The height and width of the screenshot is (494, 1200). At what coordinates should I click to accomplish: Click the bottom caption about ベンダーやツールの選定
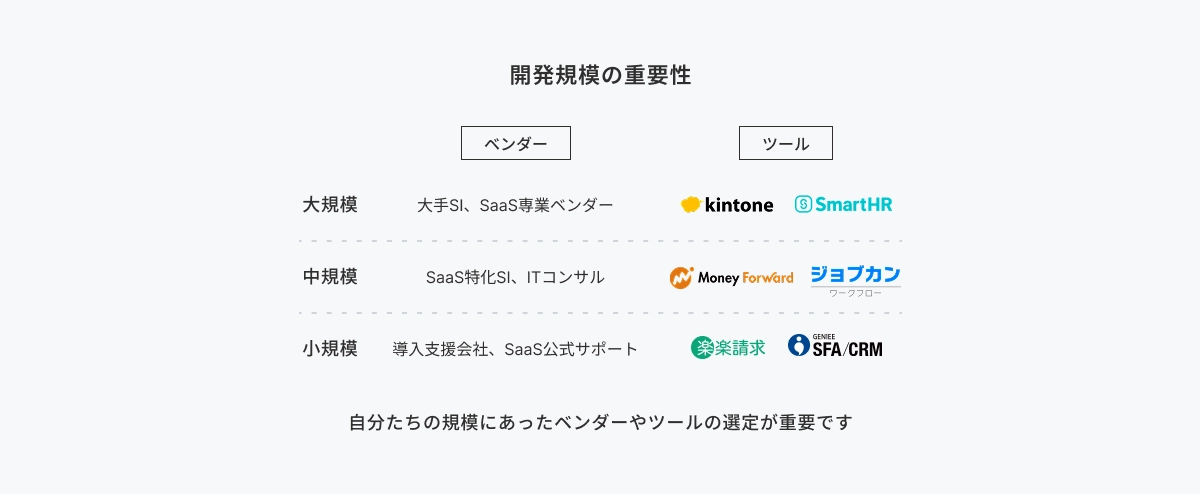[x=600, y=422]
